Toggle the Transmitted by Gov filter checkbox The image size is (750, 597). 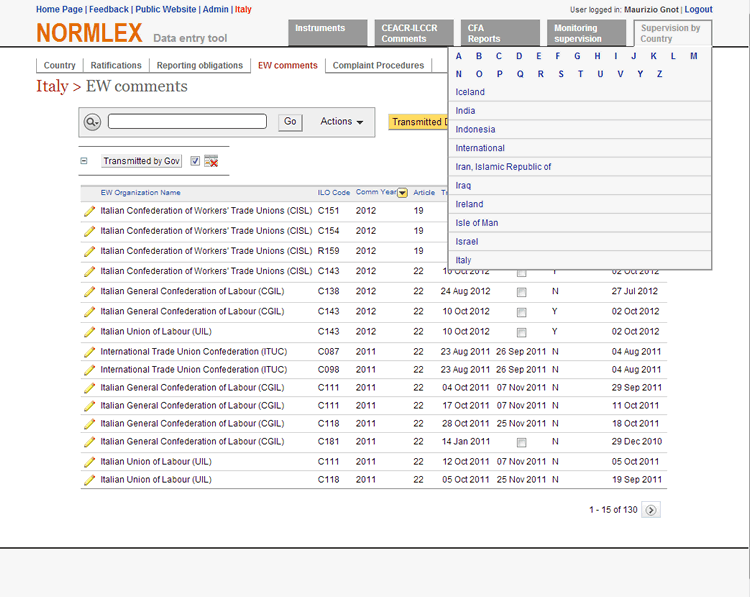click(x=195, y=161)
